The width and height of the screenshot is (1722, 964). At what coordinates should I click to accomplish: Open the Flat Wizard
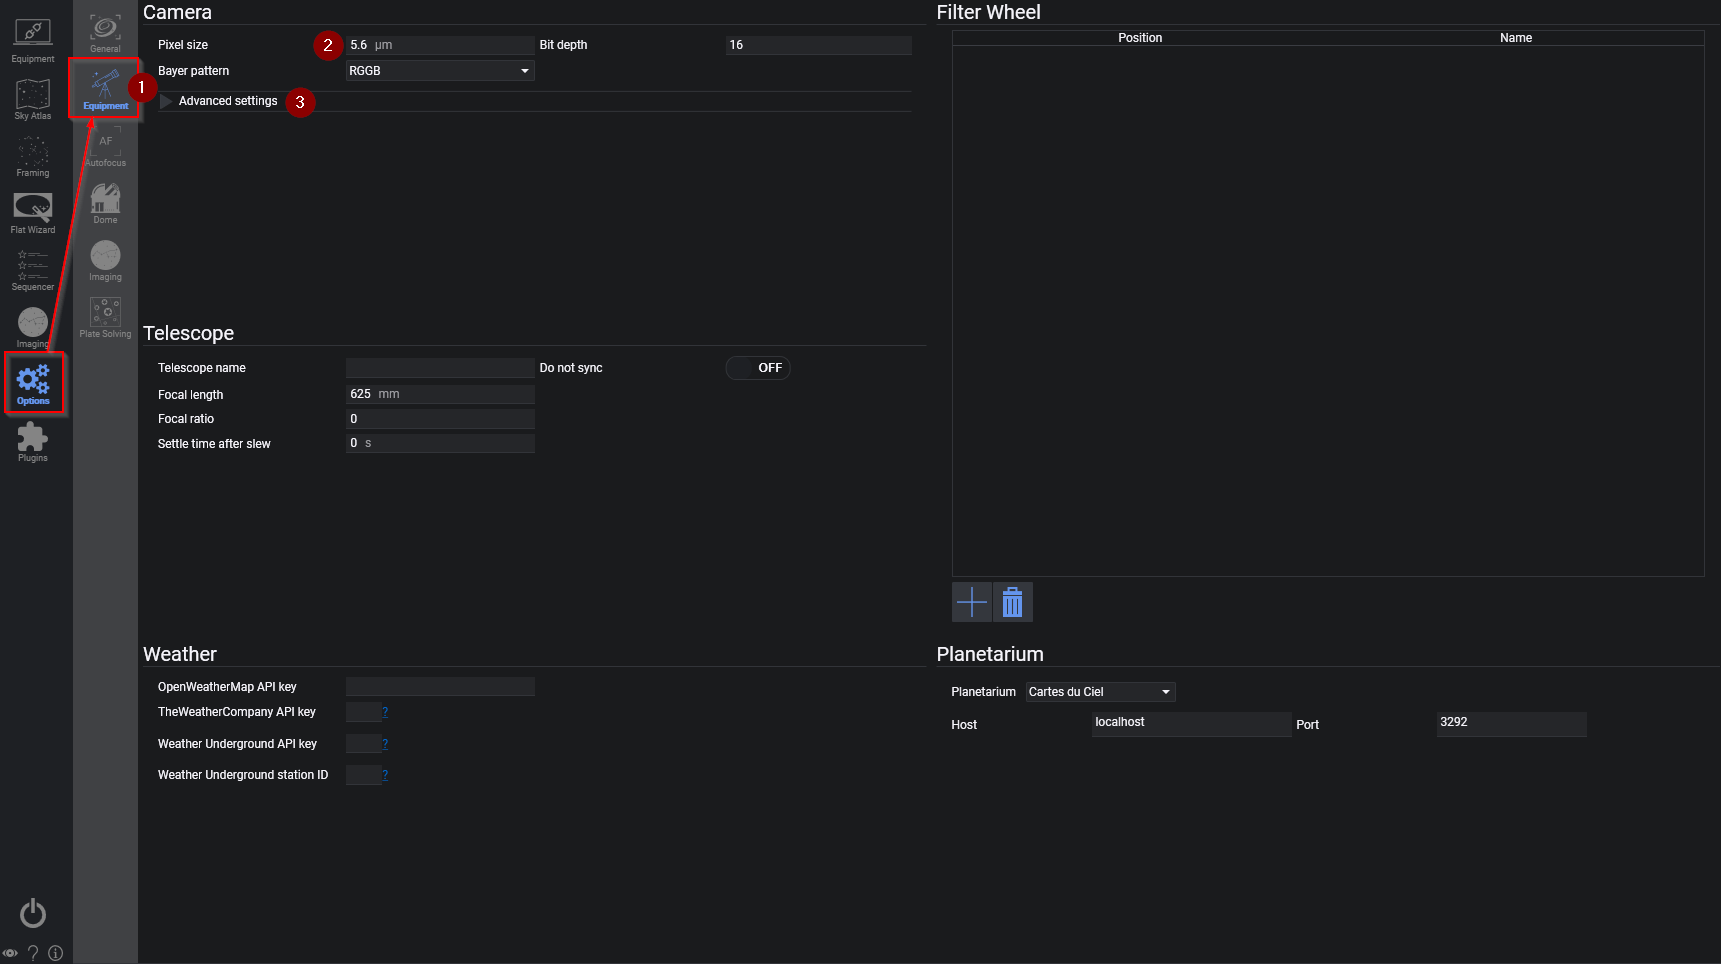(x=33, y=213)
